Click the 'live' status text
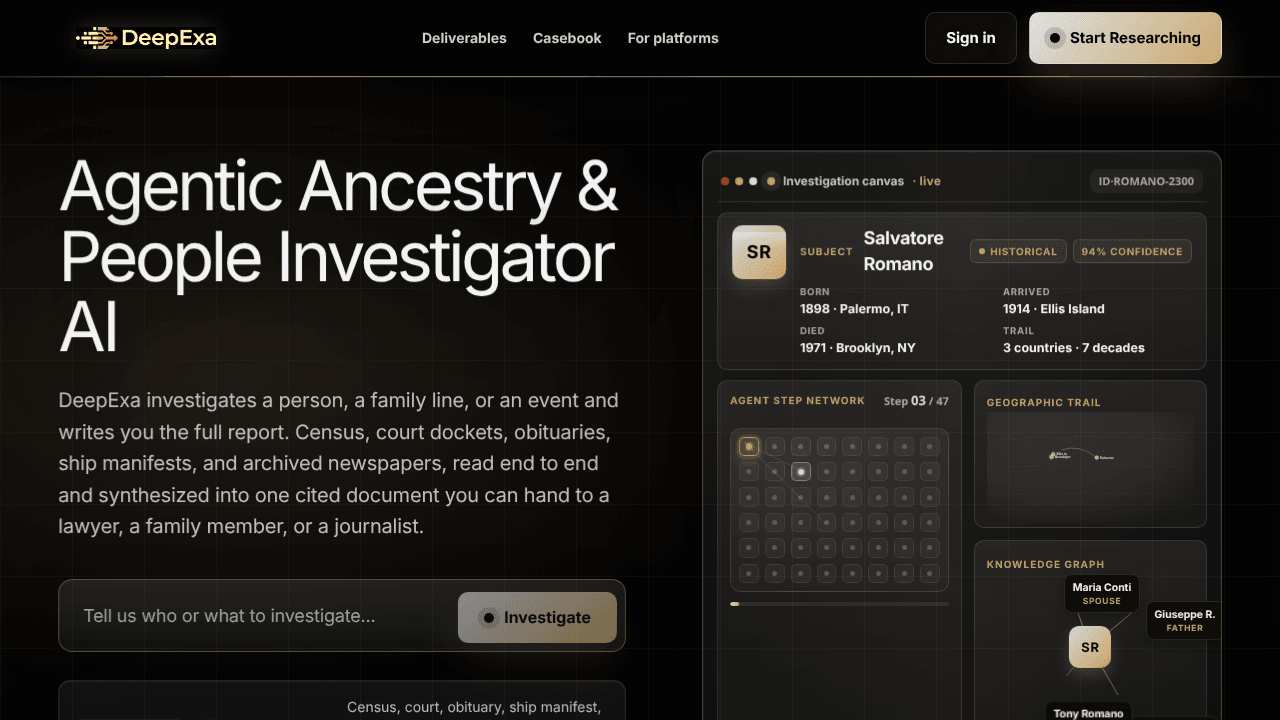Screen dimensions: 1280x720 (x=930, y=181)
